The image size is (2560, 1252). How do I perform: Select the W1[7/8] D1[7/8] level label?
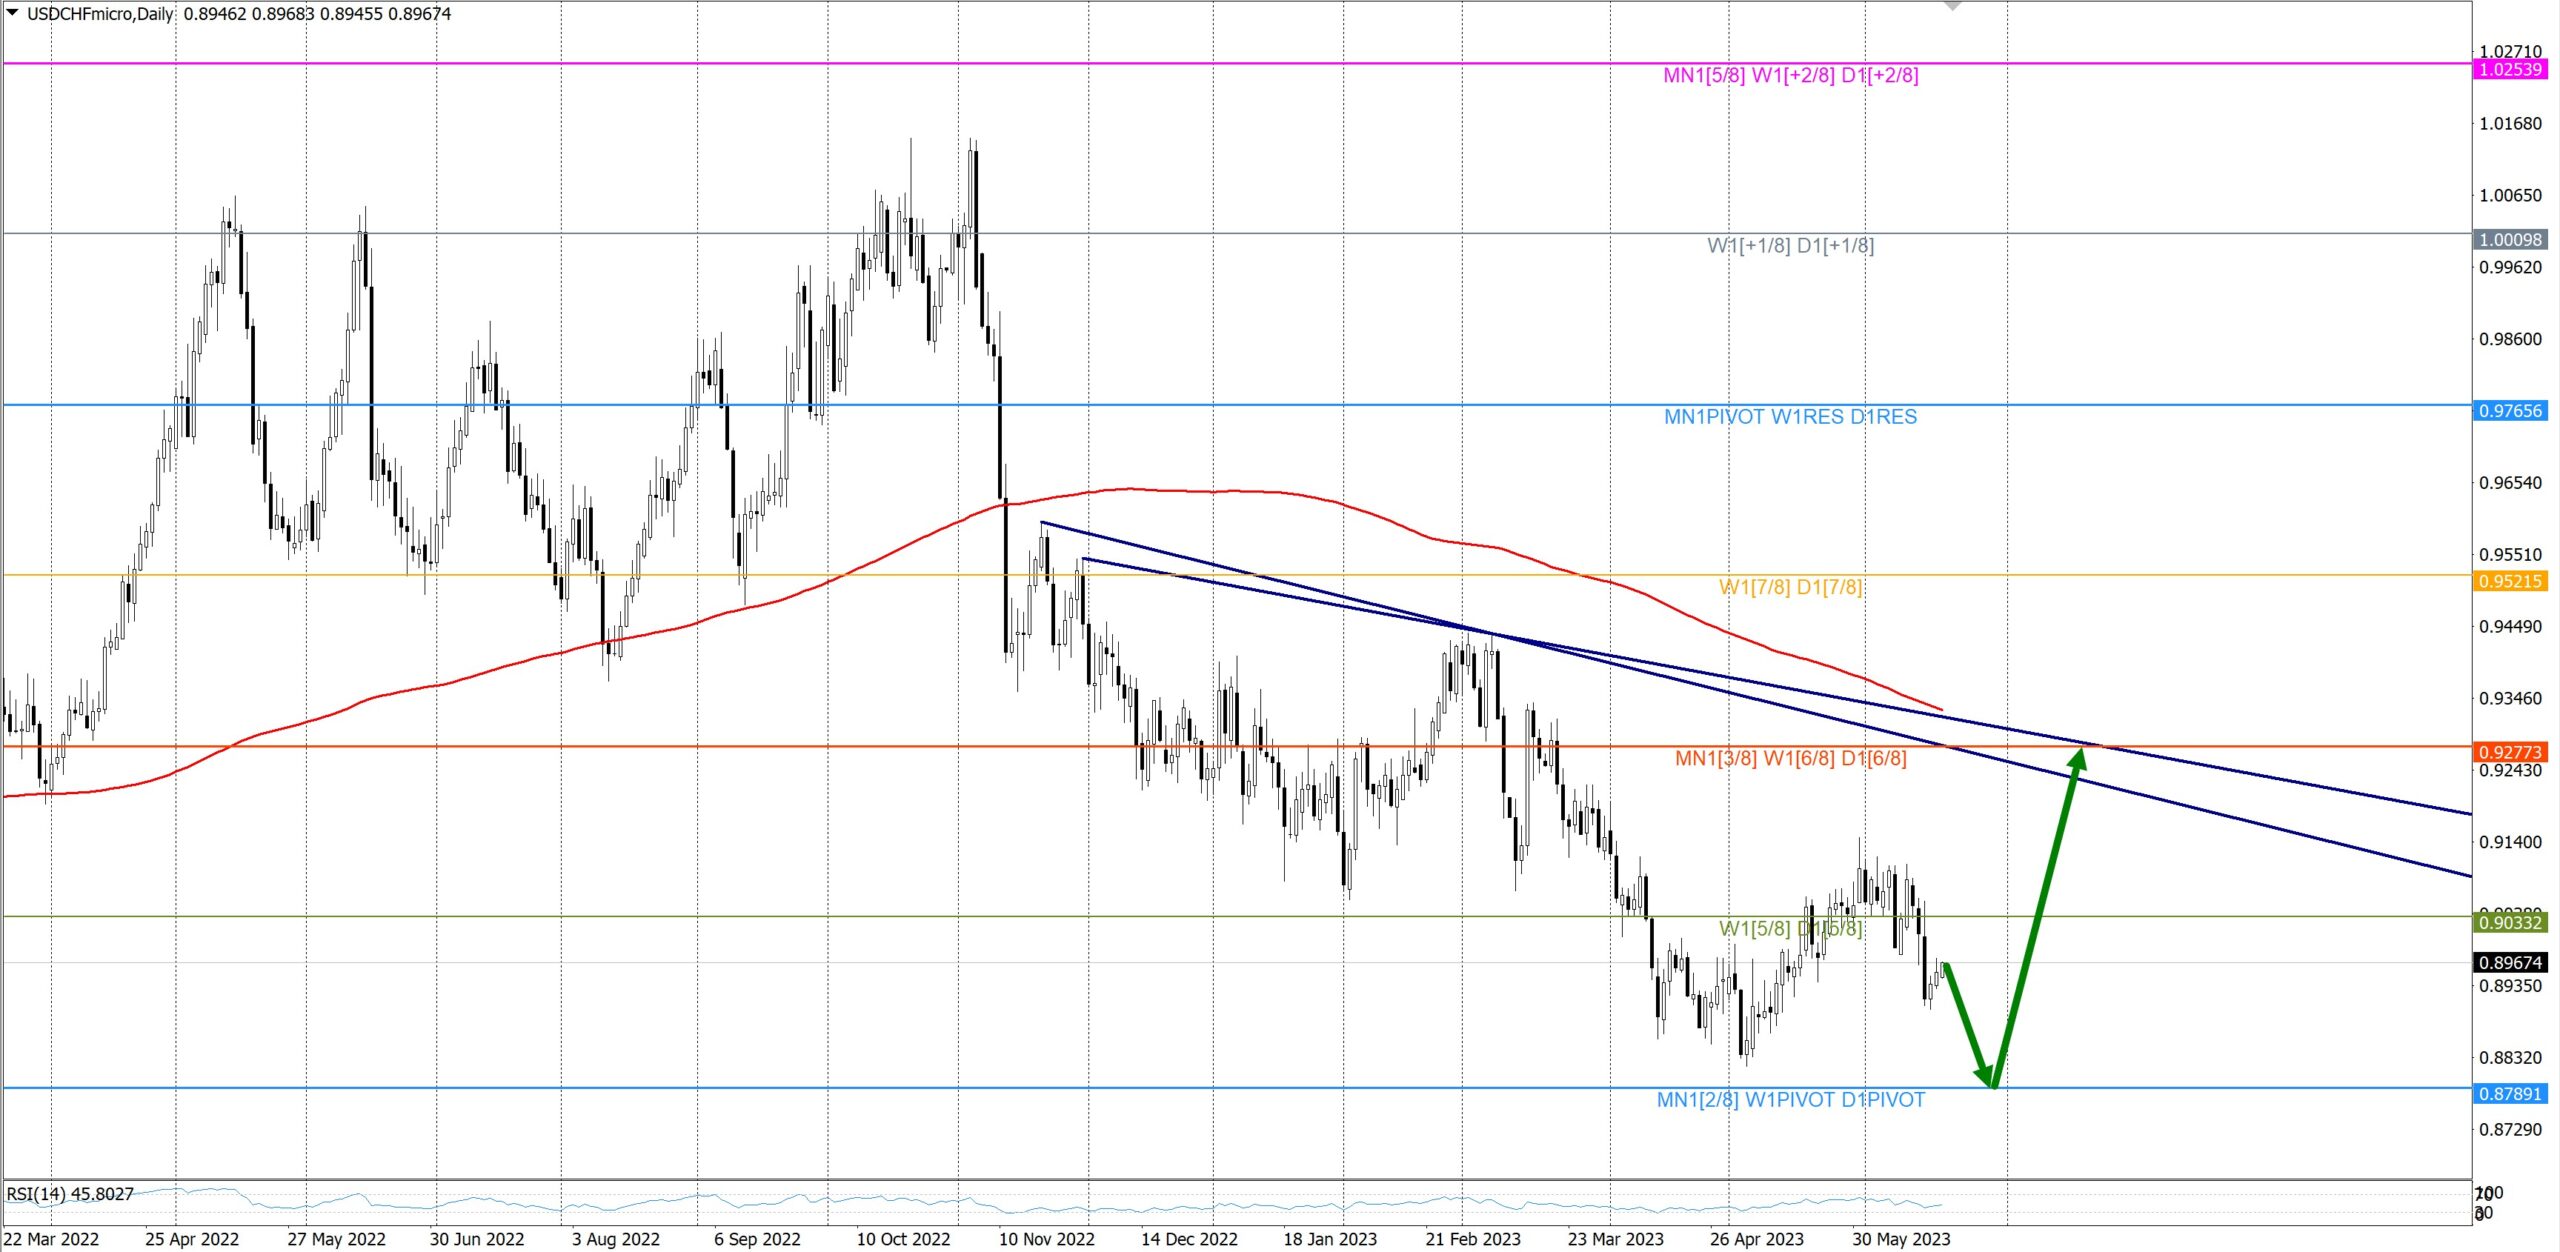pos(1790,587)
